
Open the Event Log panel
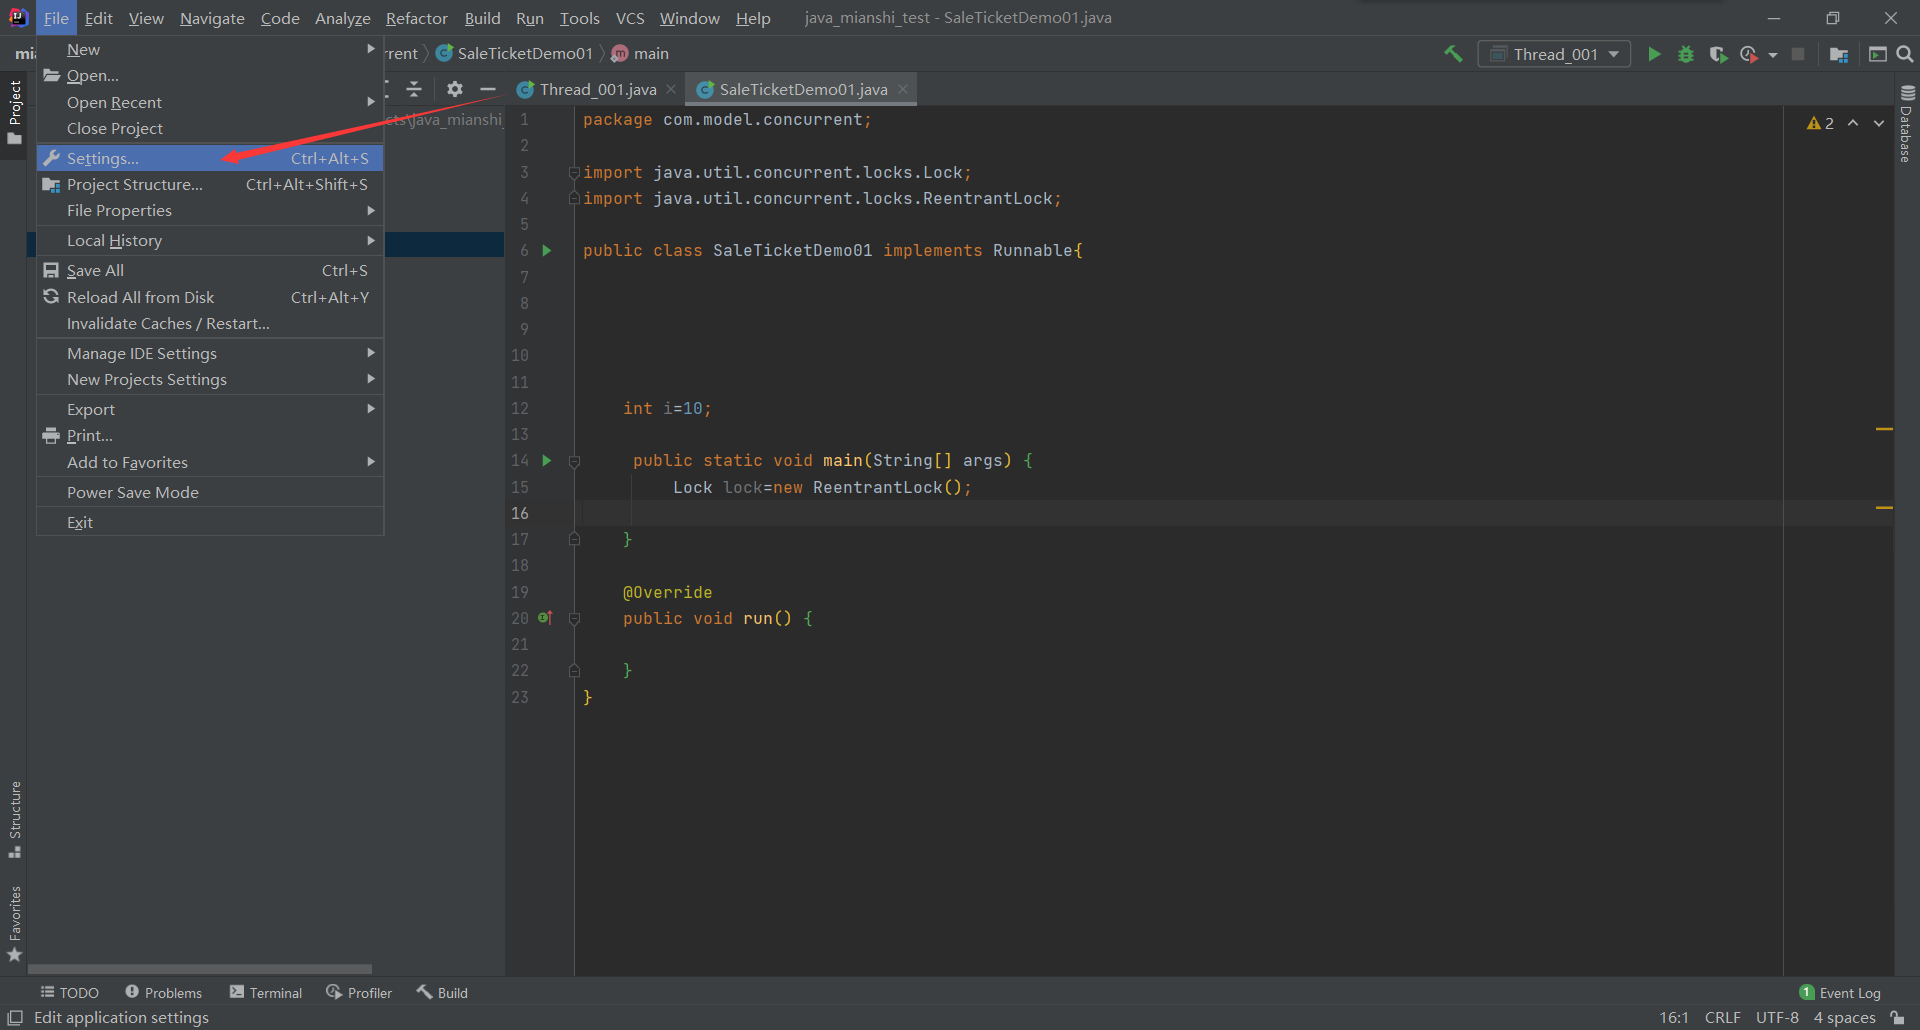click(x=1840, y=992)
